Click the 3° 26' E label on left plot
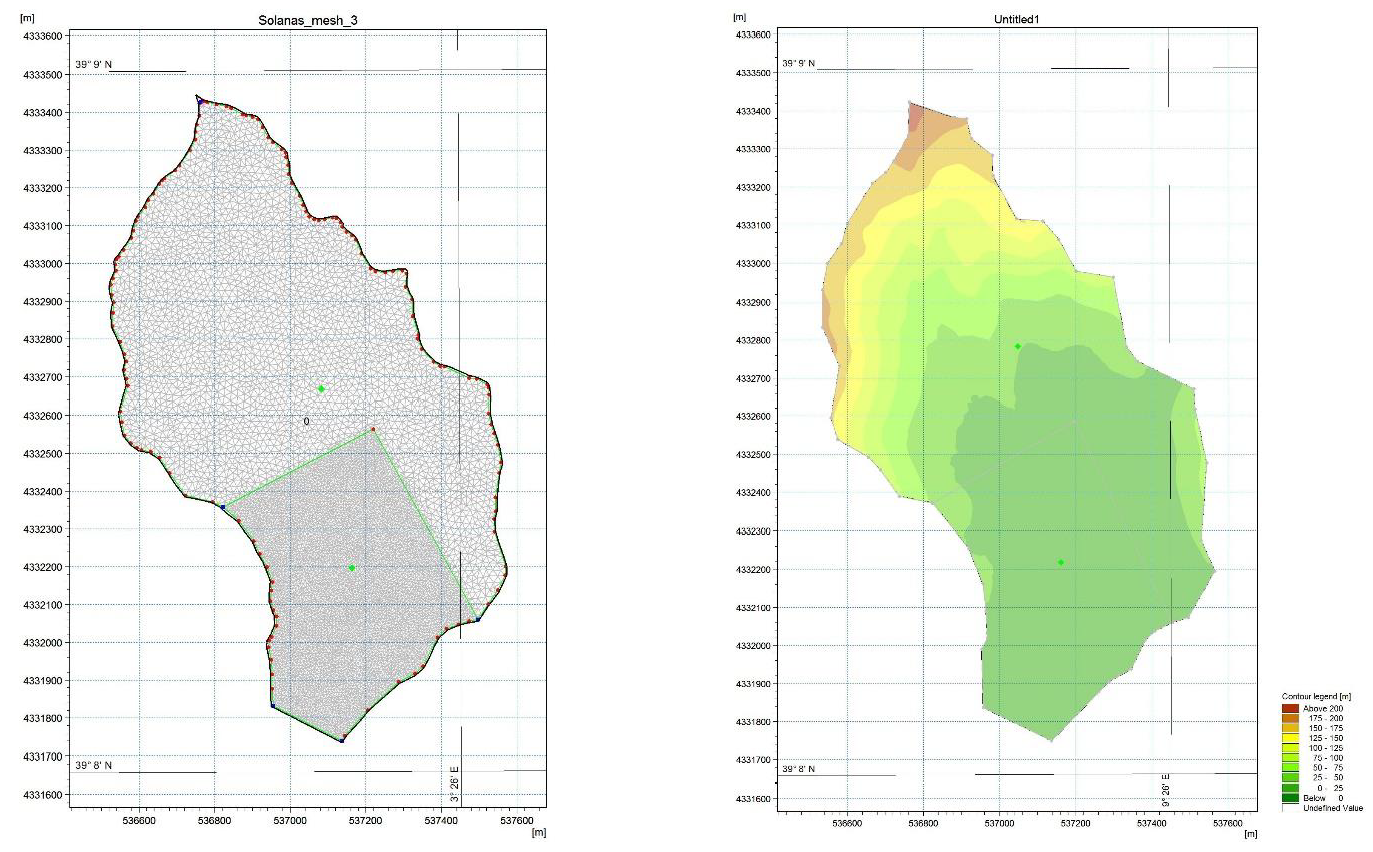The width and height of the screenshot is (1373, 852). click(454, 783)
